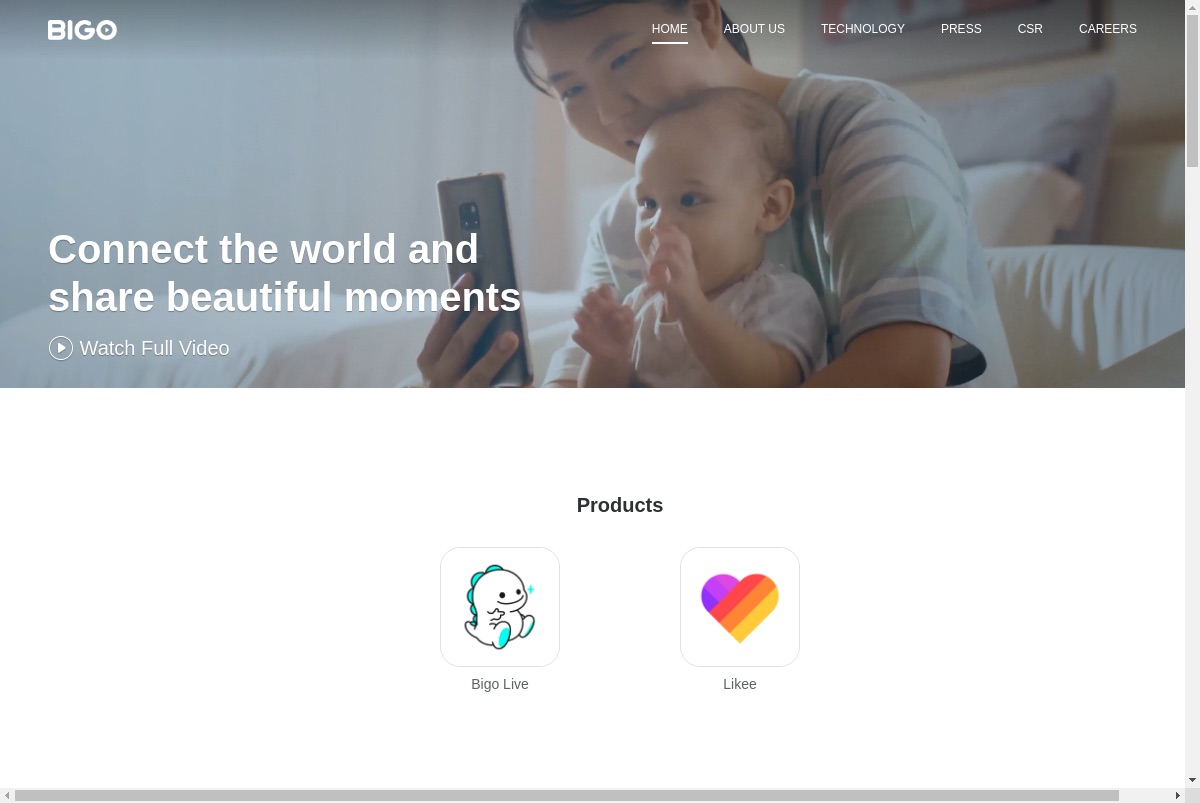The height and width of the screenshot is (803, 1200).
Task: Go to the HOME nav item
Action: coord(670,29)
